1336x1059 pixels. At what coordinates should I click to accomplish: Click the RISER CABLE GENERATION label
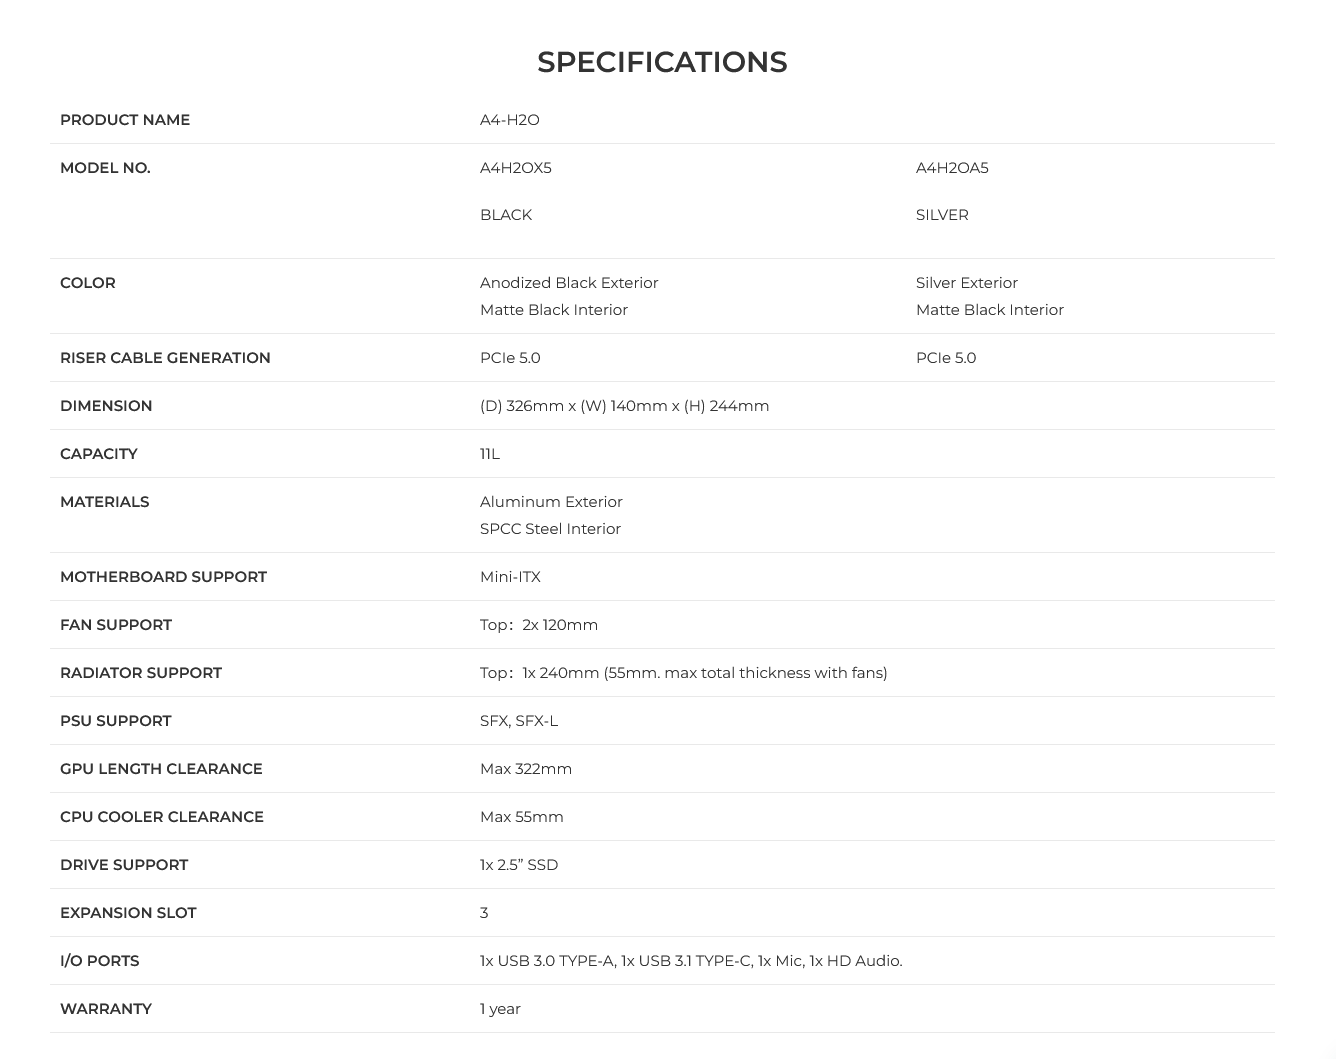[165, 358]
